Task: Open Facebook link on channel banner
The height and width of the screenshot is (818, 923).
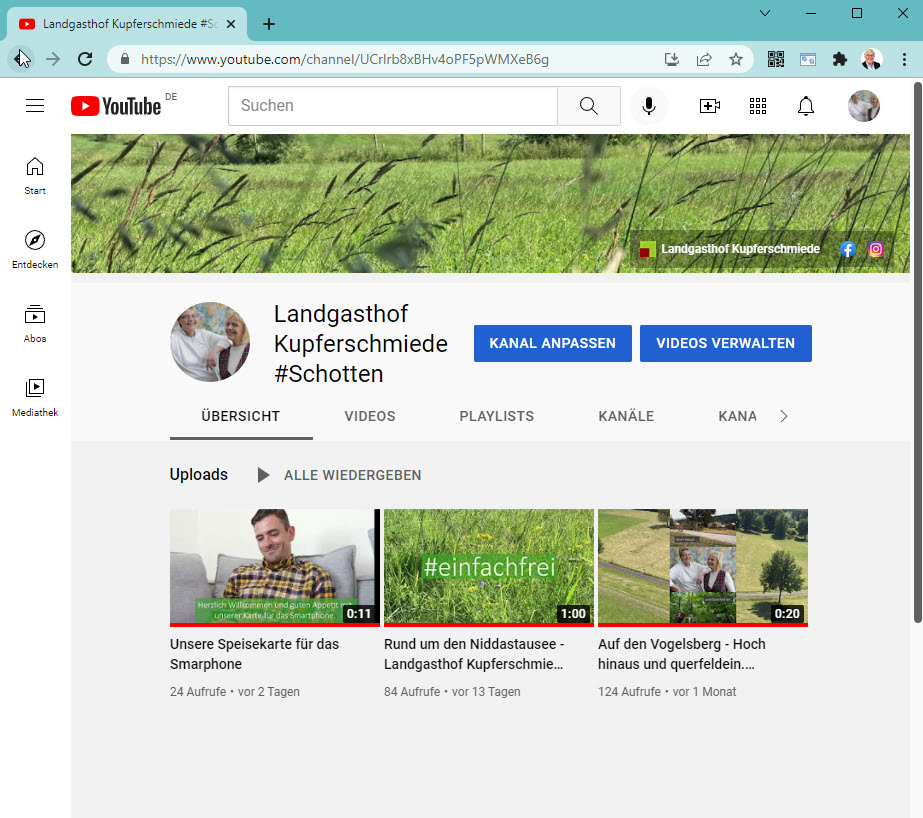Action: tap(847, 249)
